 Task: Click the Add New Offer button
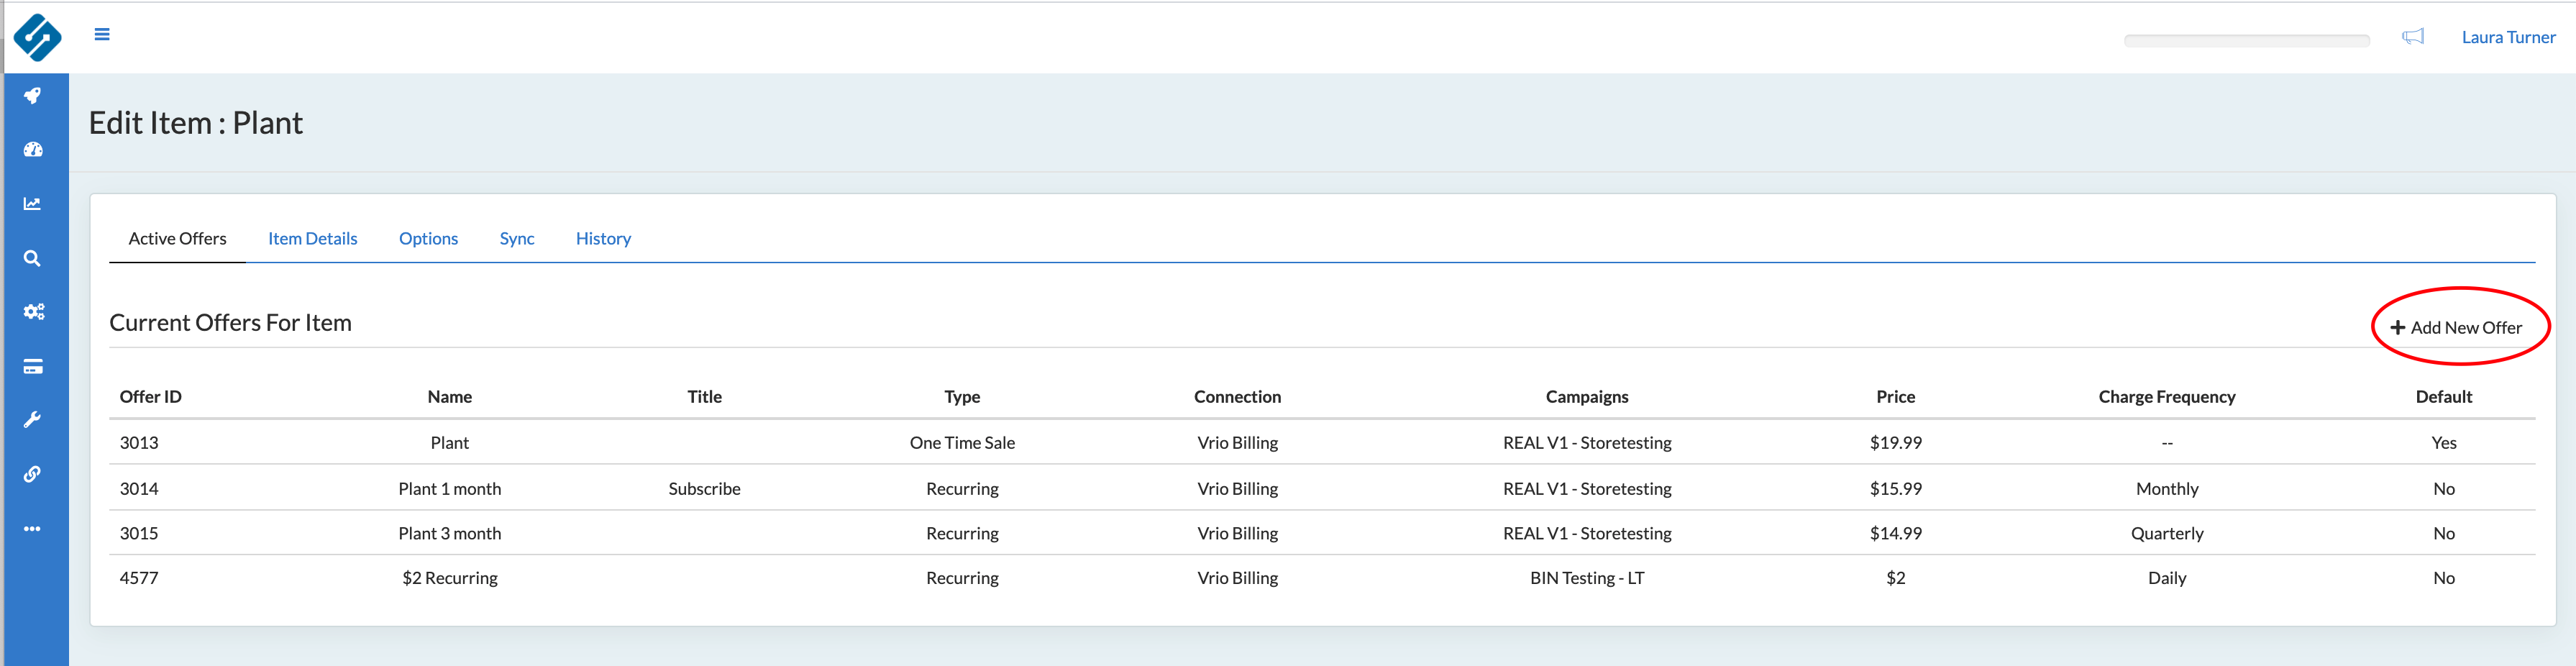coord(2456,328)
